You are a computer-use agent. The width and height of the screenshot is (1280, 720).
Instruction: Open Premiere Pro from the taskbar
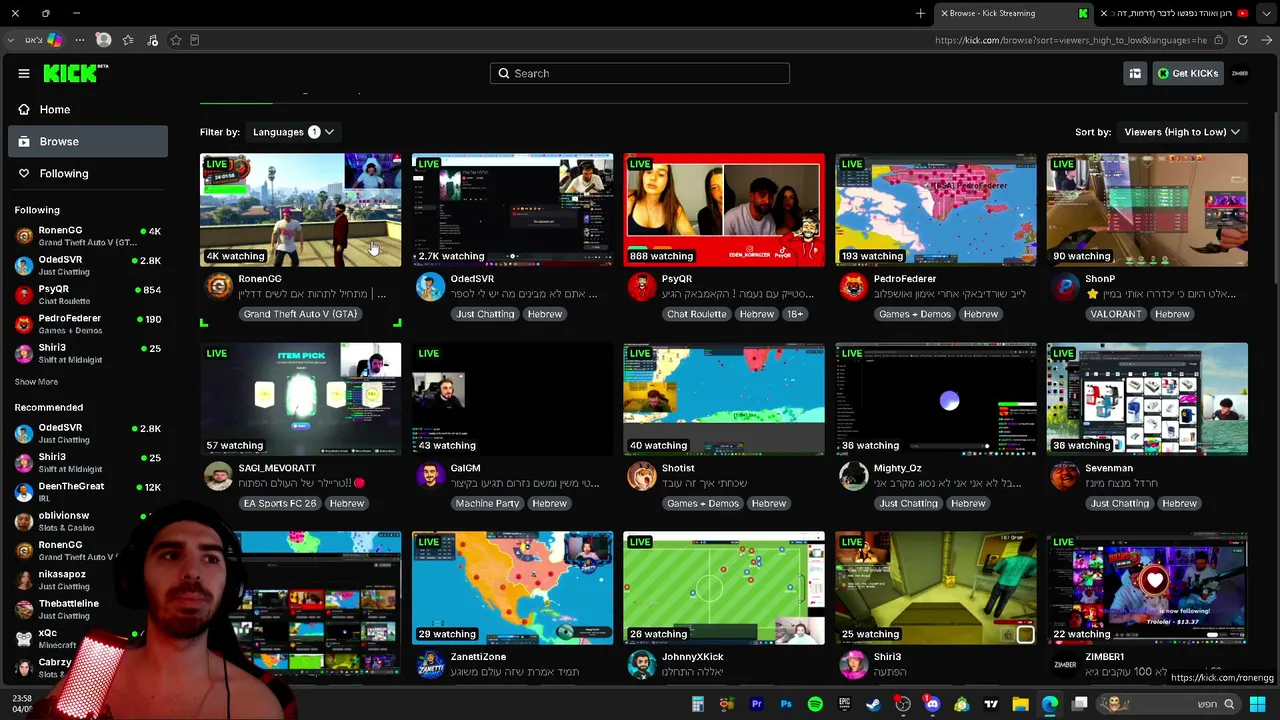756,704
